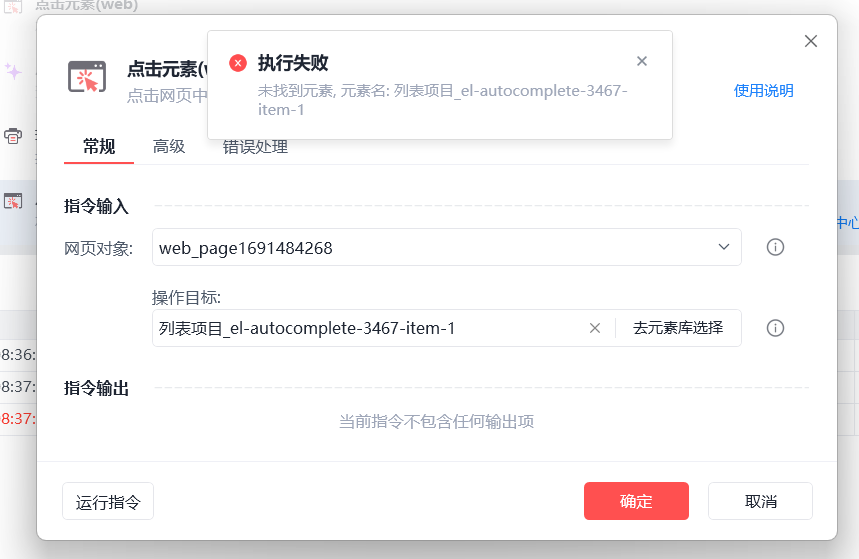Viewport: 859px width, 559px height.
Task: Select the red 8:37 error log entry
Action: [18, 419]
